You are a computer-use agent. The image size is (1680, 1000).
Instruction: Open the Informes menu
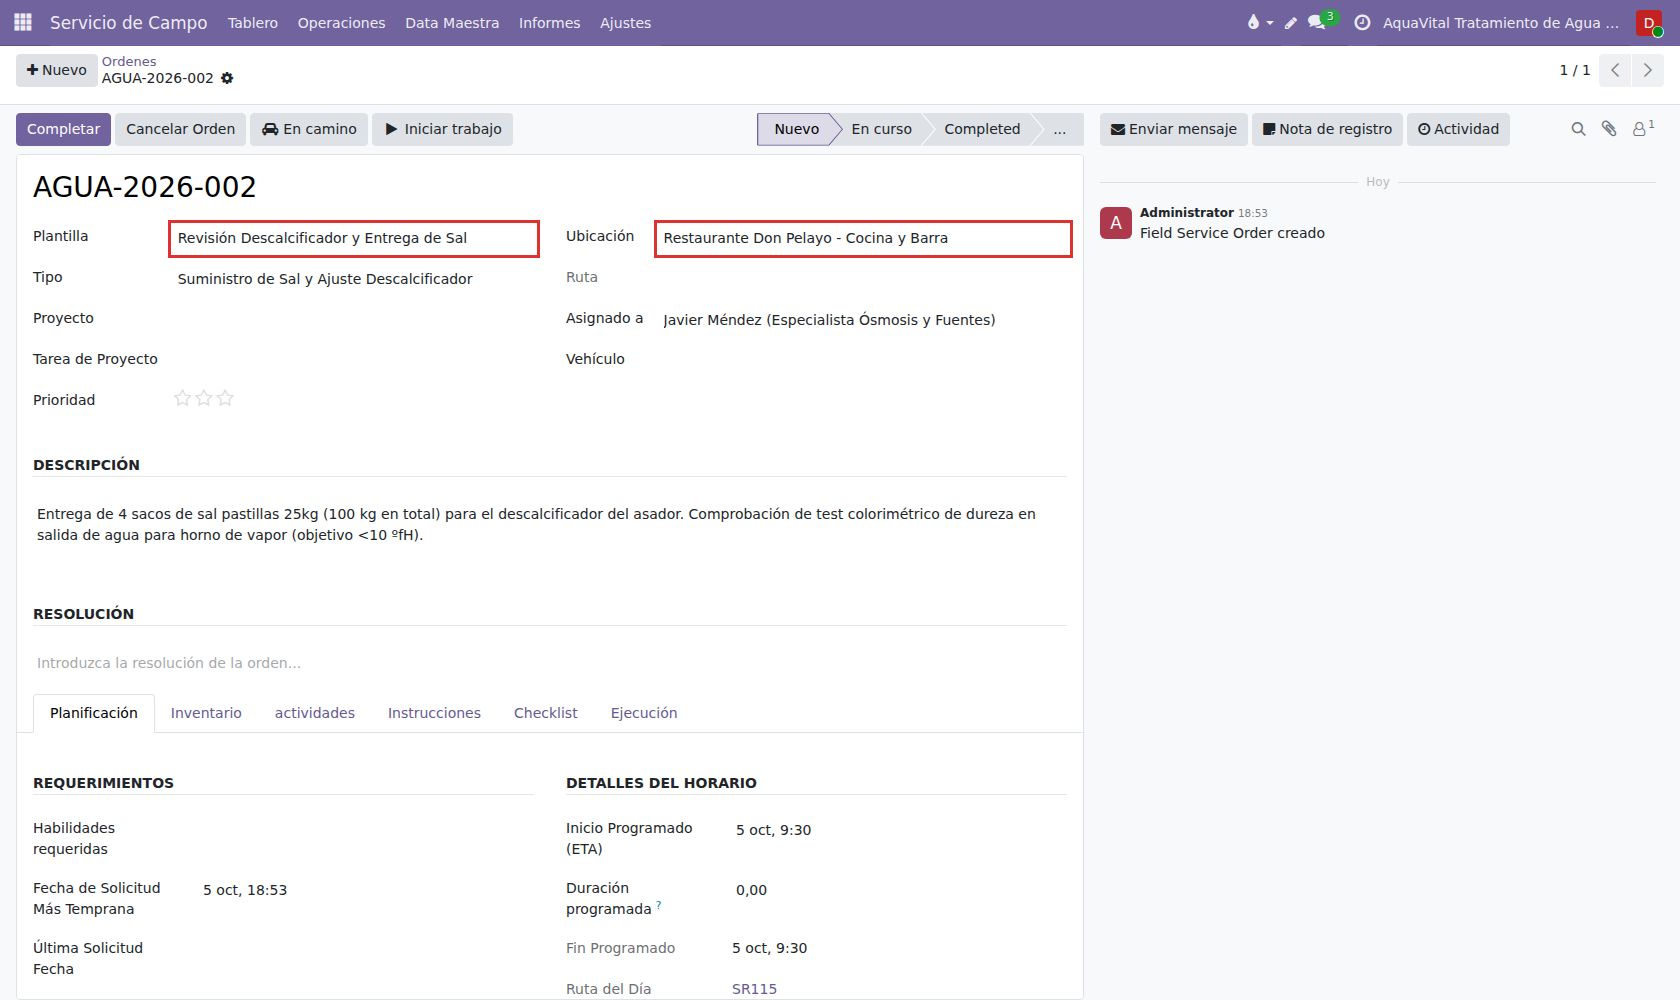(549, 22)
